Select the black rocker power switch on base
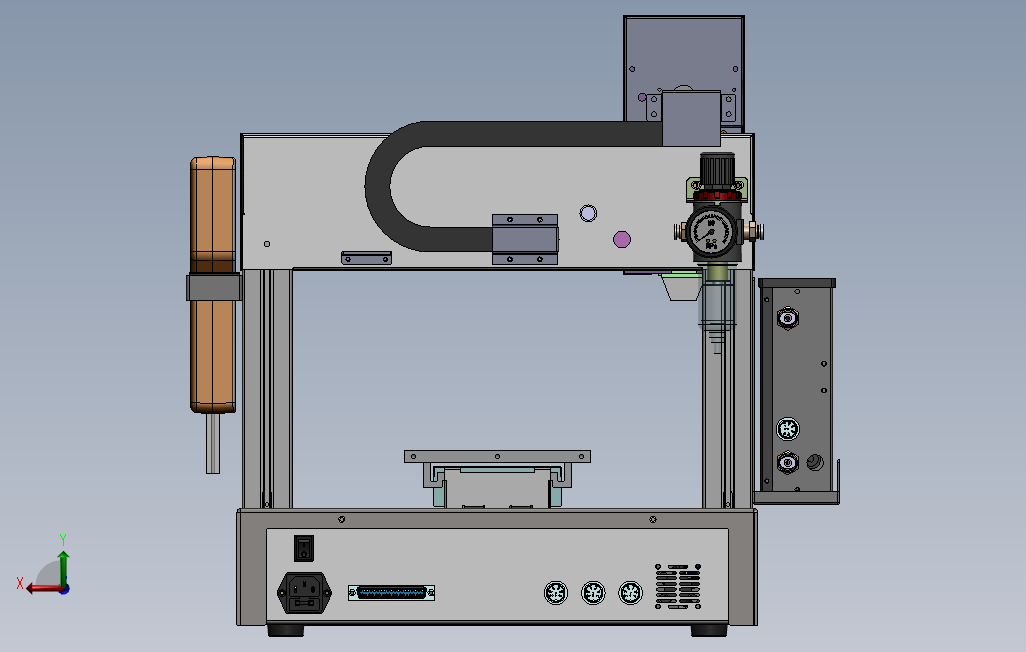 [x=304, y=549]
